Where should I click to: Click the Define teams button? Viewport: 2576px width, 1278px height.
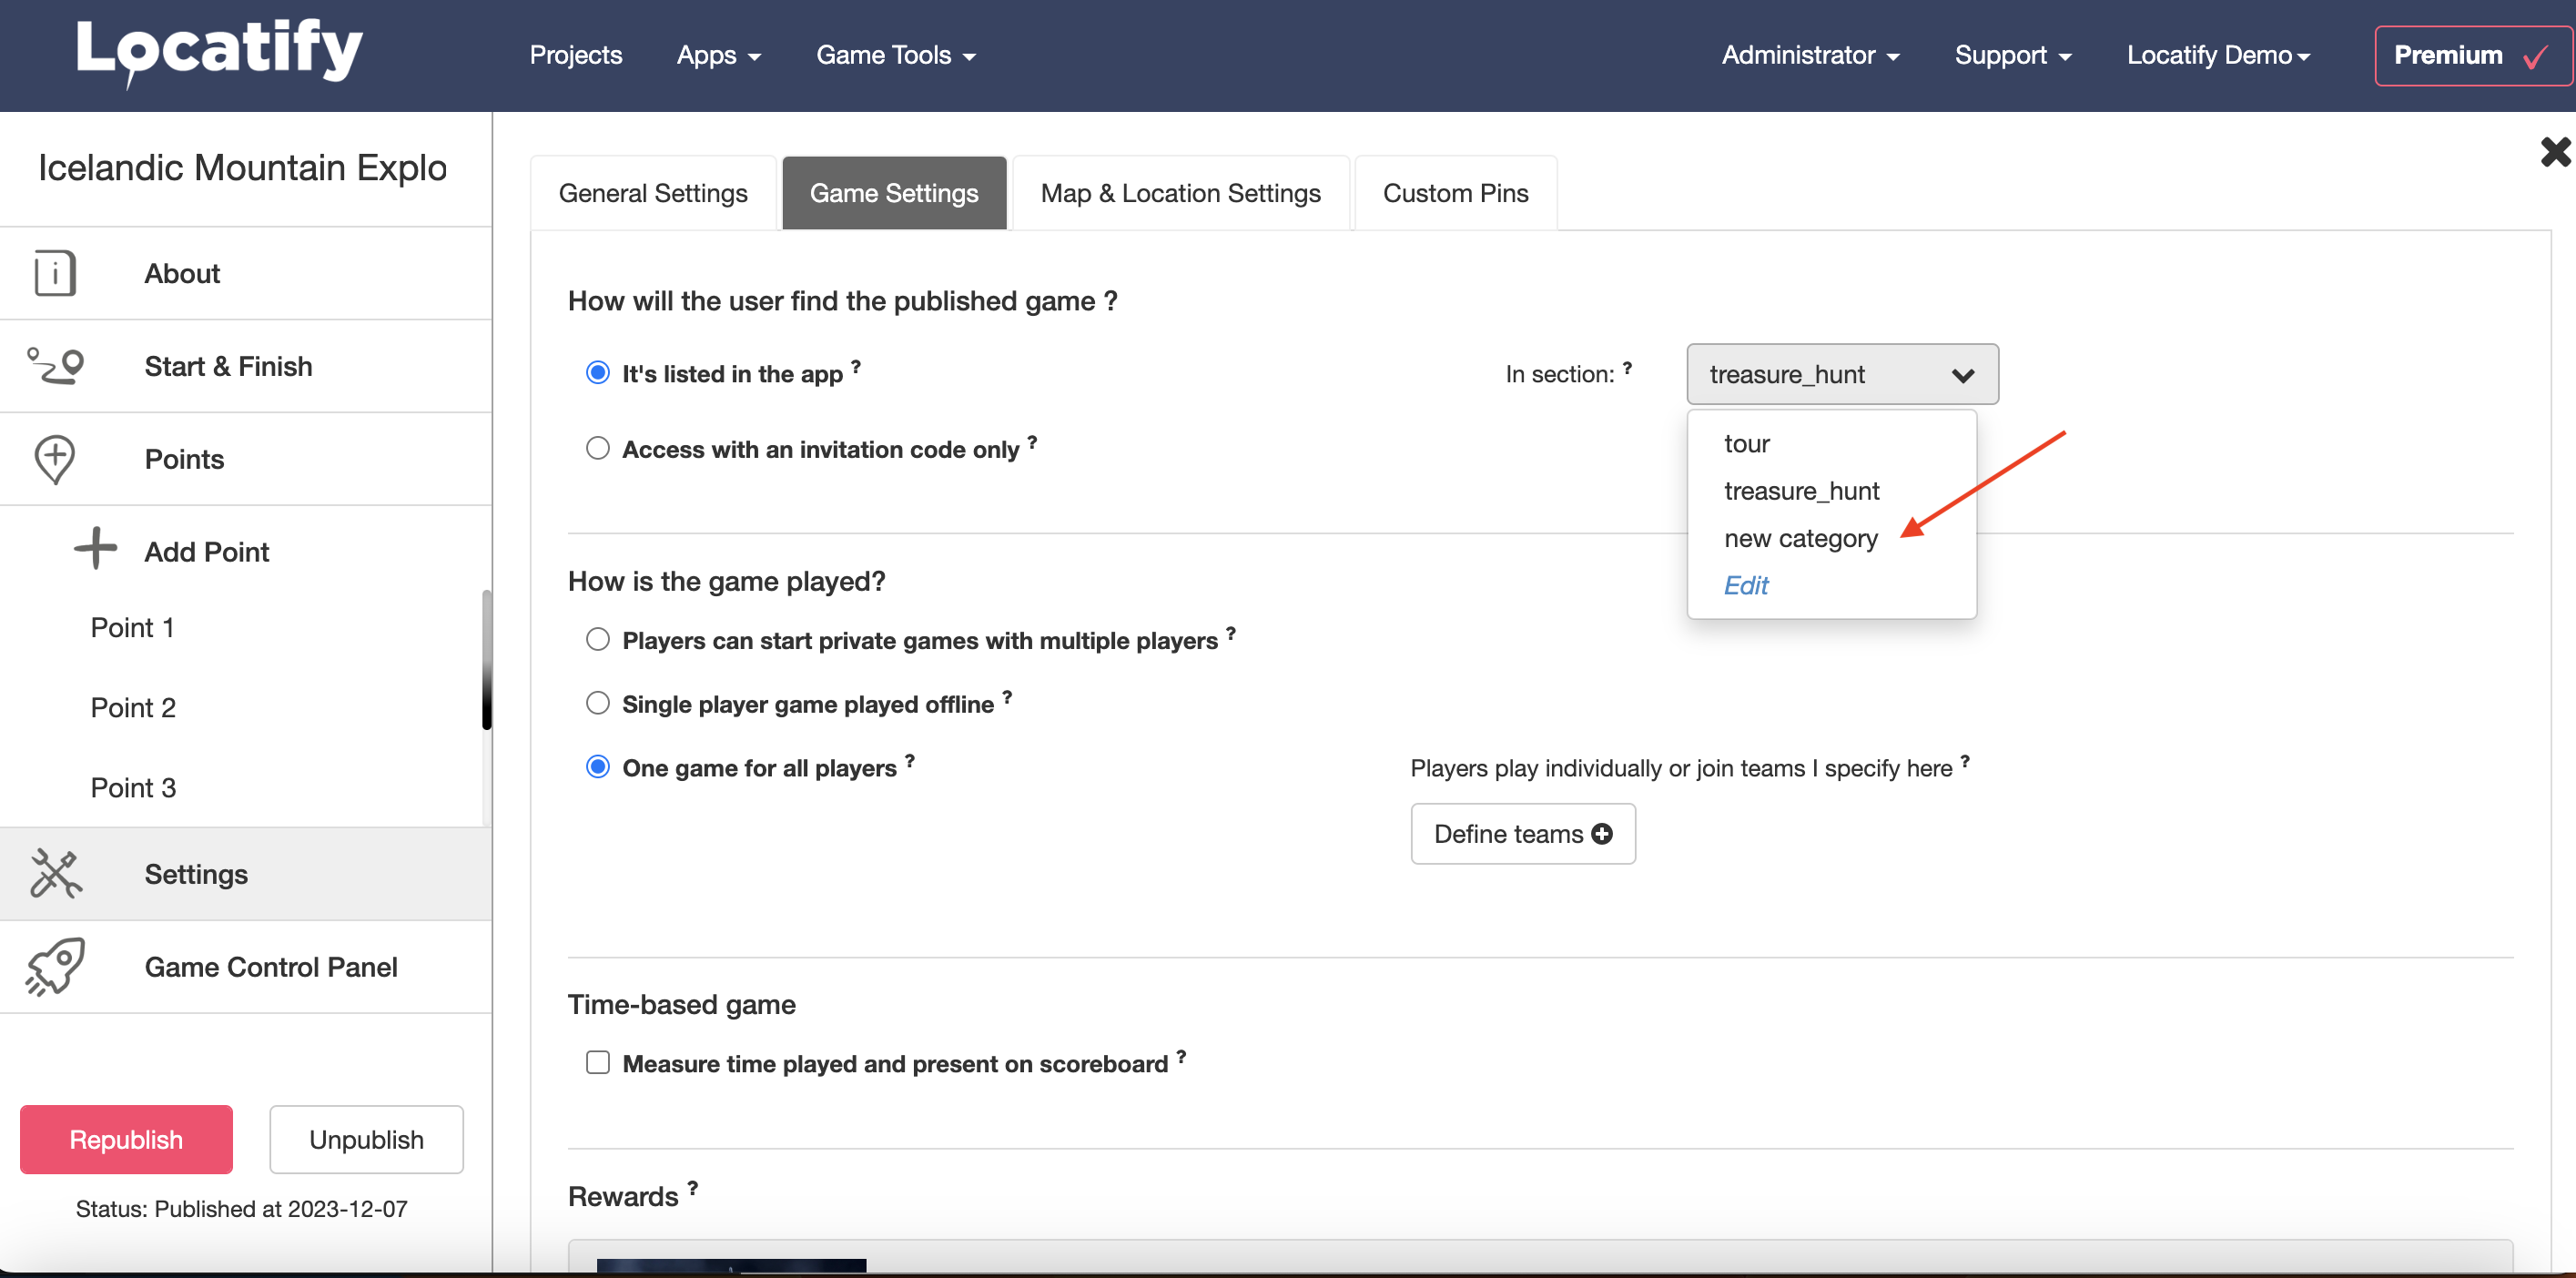(1523, 833)
